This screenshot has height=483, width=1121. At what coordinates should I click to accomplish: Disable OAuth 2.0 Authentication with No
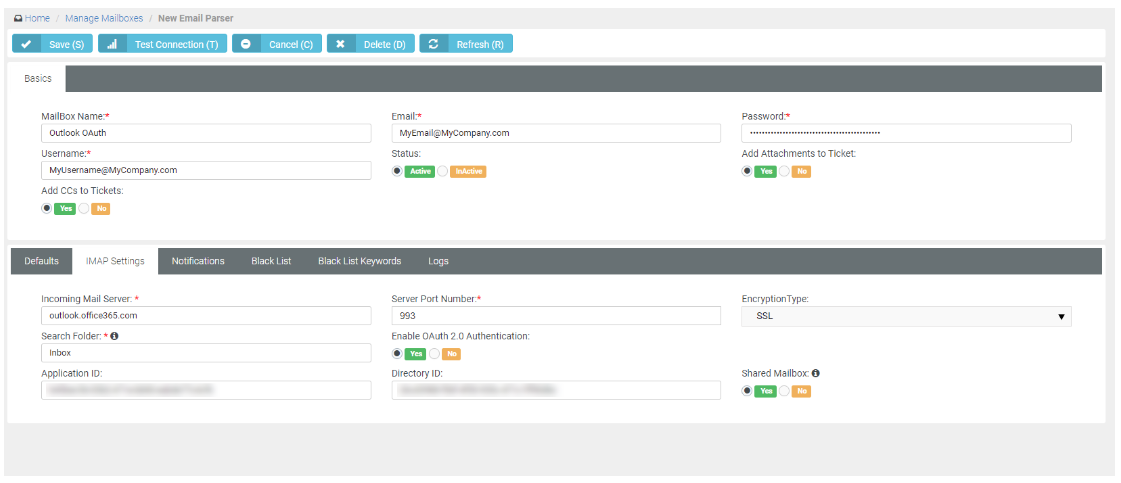(x=435, y=354)
